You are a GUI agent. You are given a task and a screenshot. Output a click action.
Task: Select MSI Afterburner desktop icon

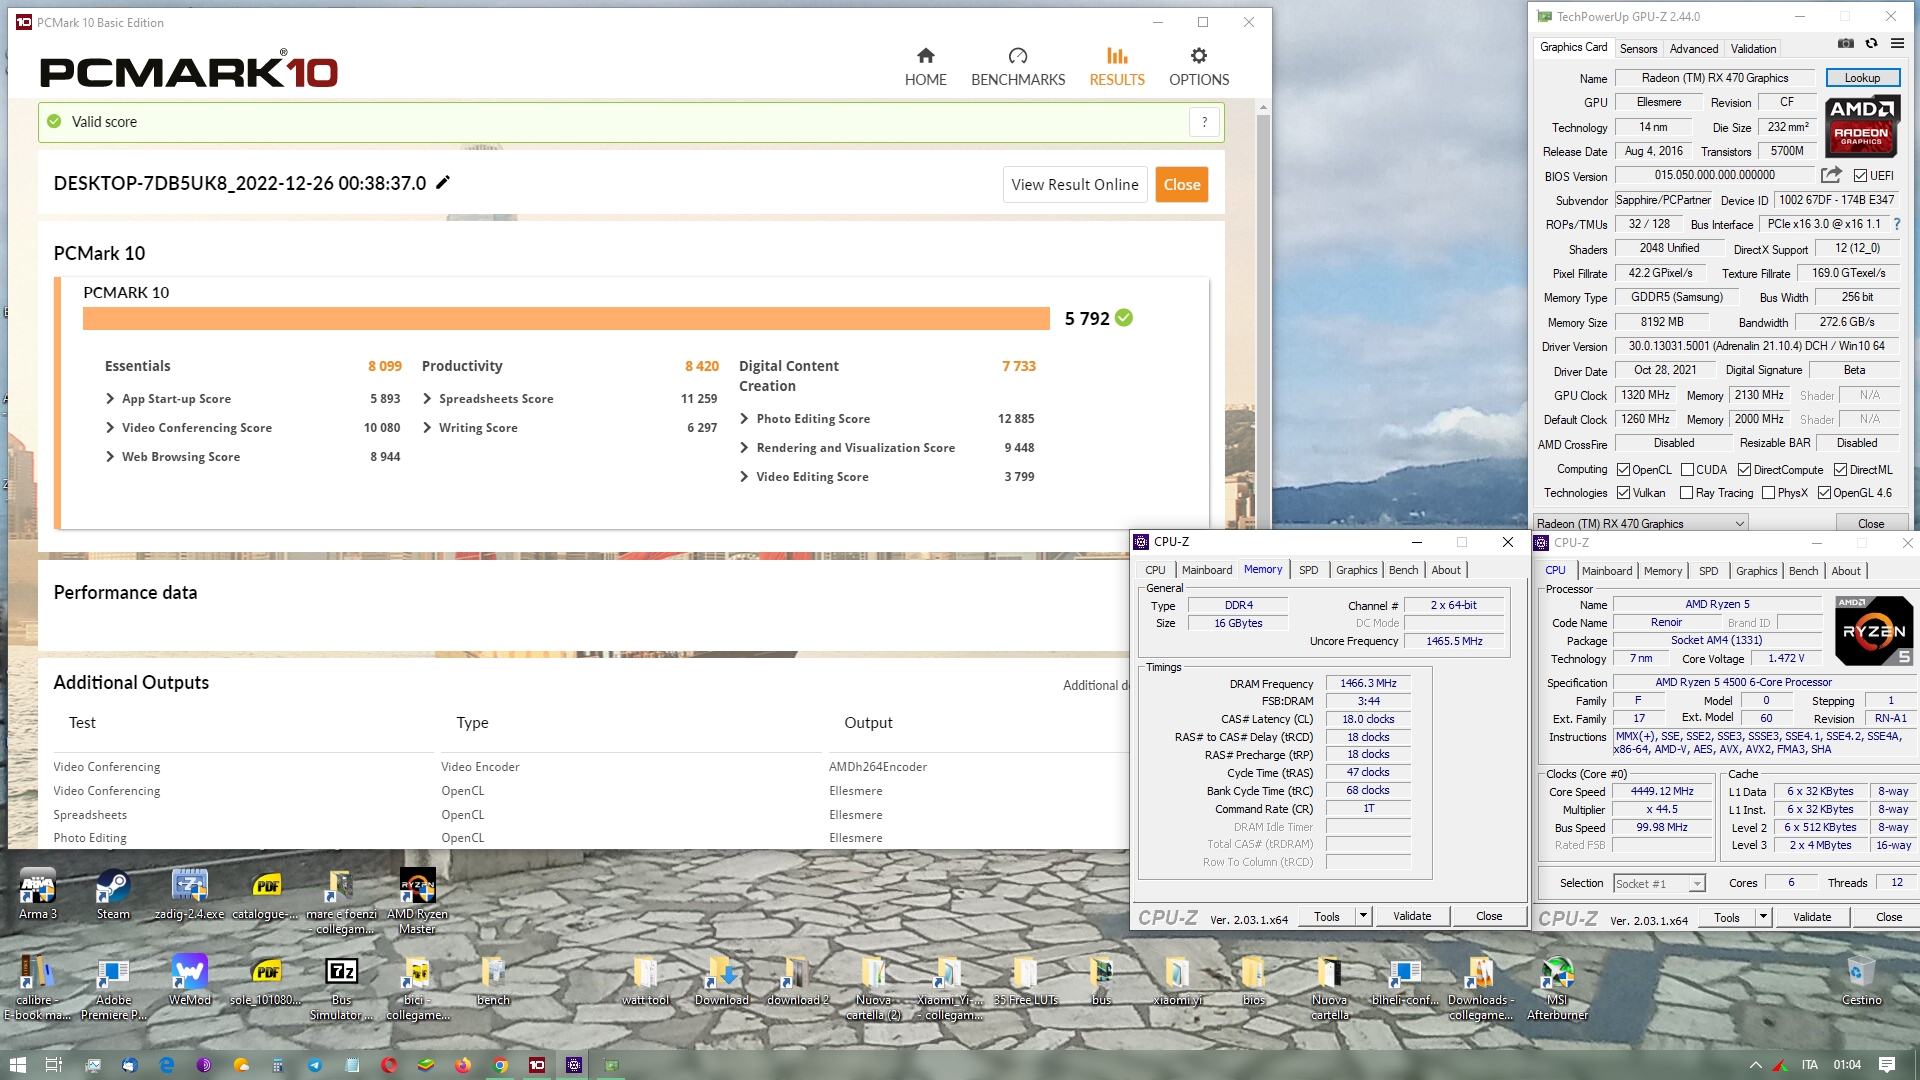pyautogui.click(x=1557, y=987)
